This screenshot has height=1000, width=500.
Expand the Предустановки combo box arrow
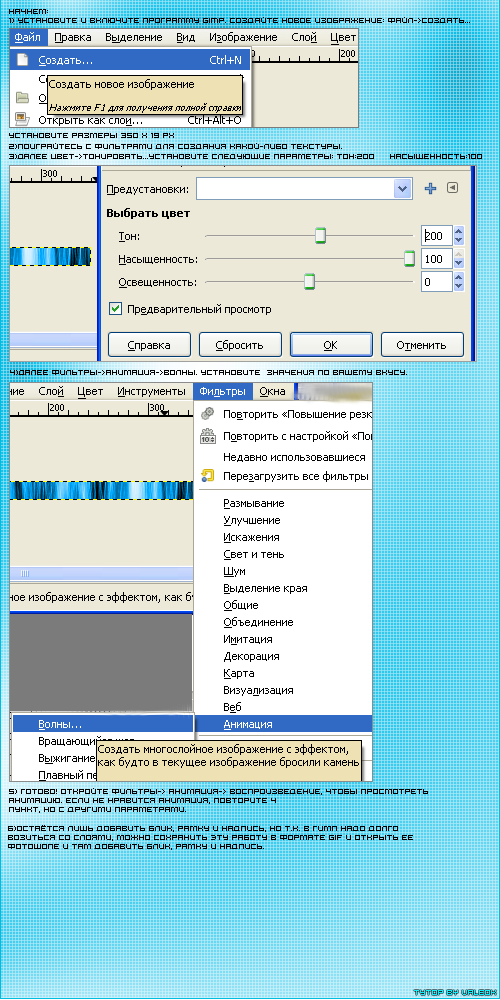tap(402, 189)
